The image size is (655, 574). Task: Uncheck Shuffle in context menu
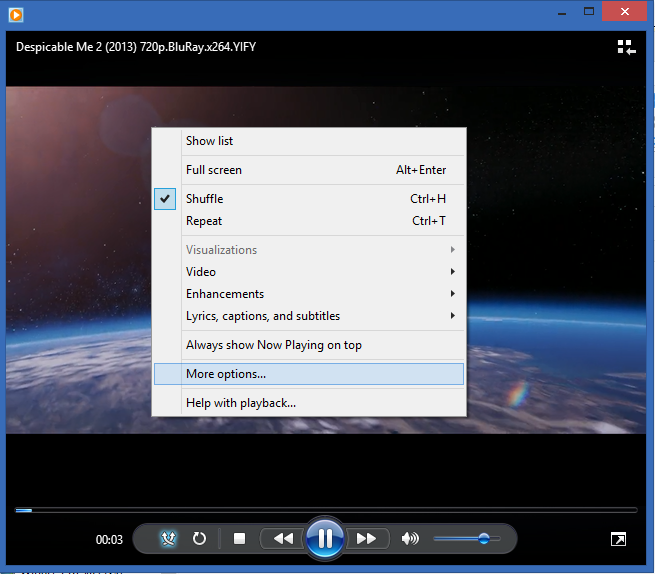click(x=309, y=199)
